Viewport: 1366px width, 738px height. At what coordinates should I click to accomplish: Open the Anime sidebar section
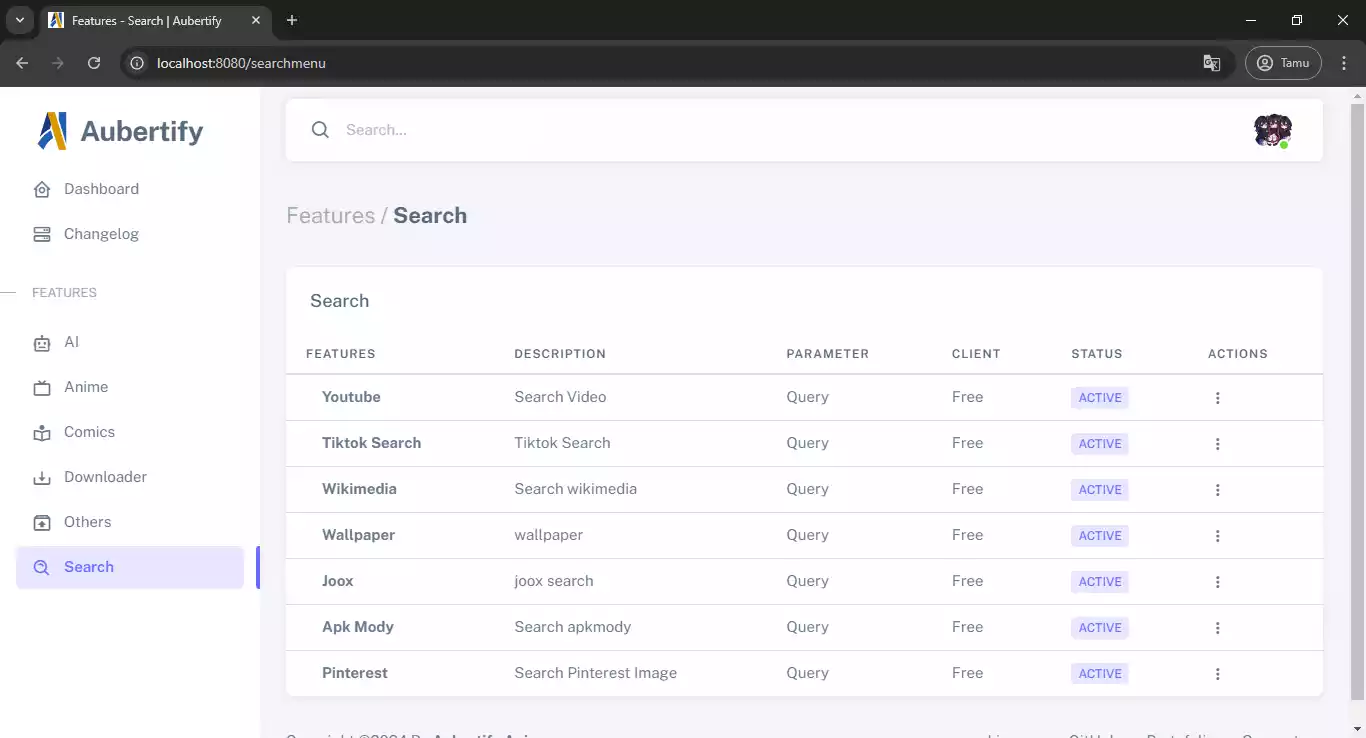[x=130, y=387]
